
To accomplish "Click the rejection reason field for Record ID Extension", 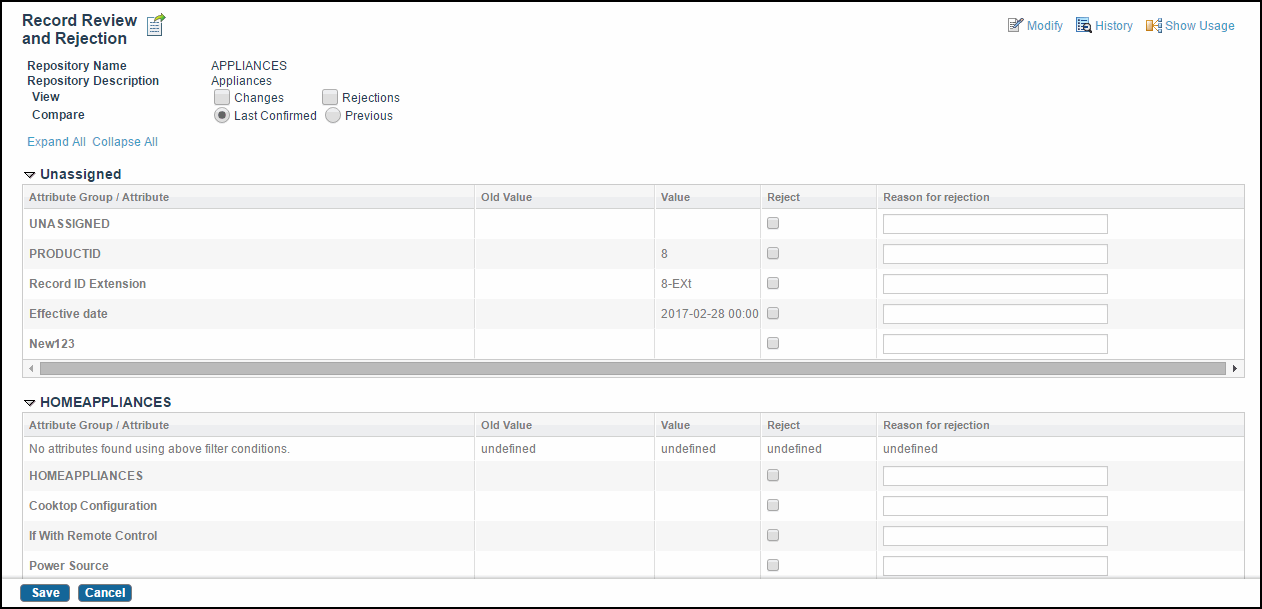I will (x=995, y=284).
